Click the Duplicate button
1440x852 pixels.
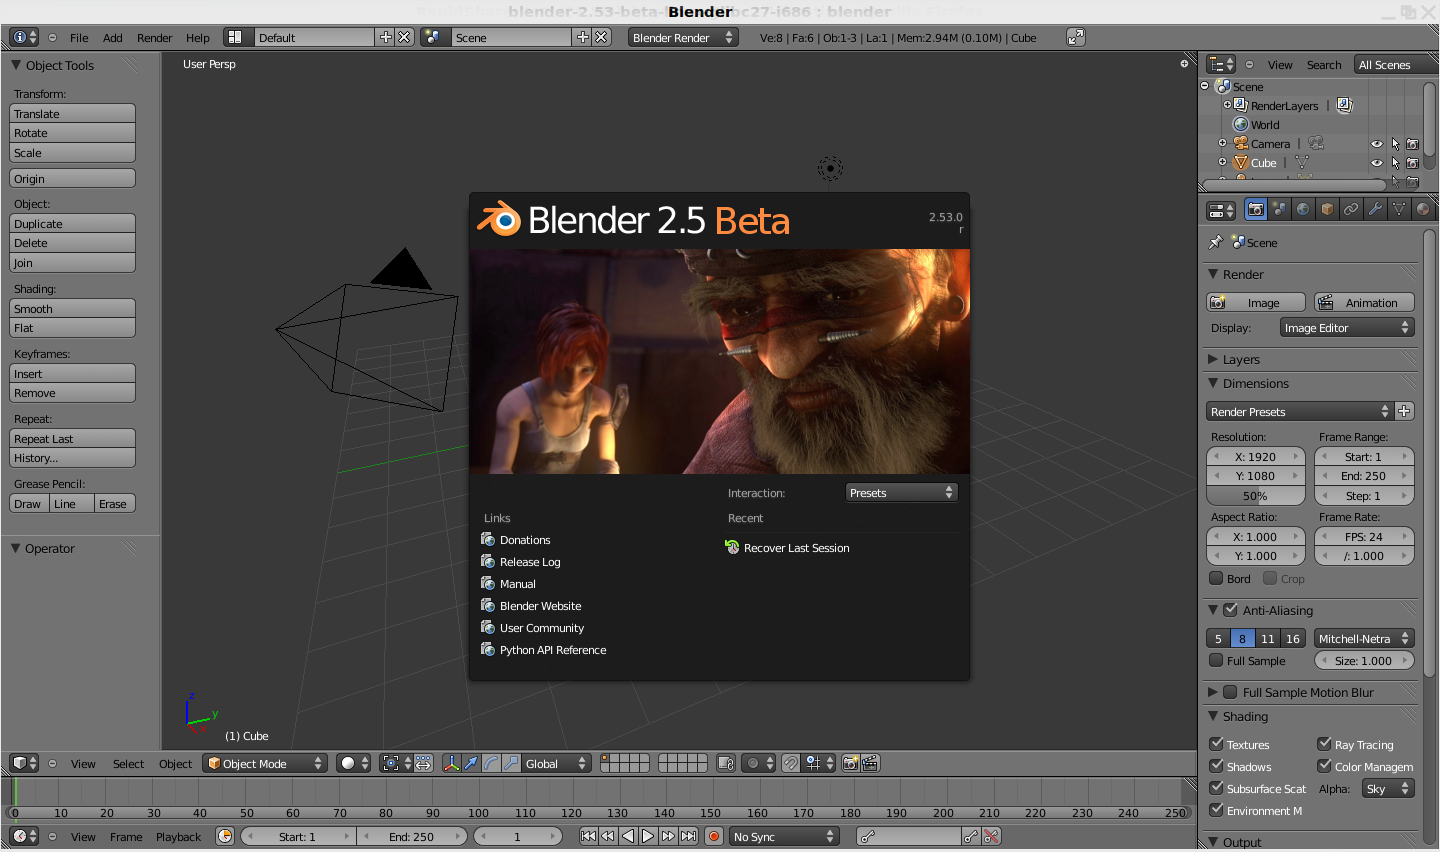pyautogui.click(x=72, y=224)
